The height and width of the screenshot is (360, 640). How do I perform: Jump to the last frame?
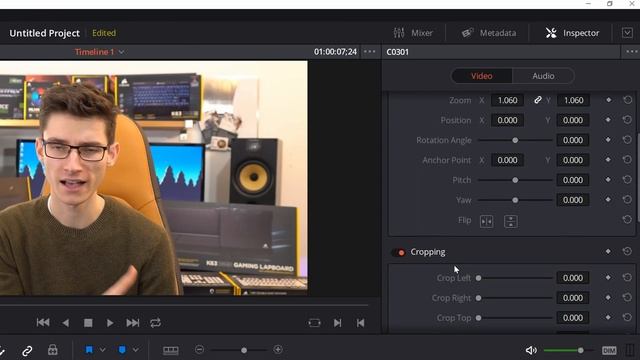[133, 323]
